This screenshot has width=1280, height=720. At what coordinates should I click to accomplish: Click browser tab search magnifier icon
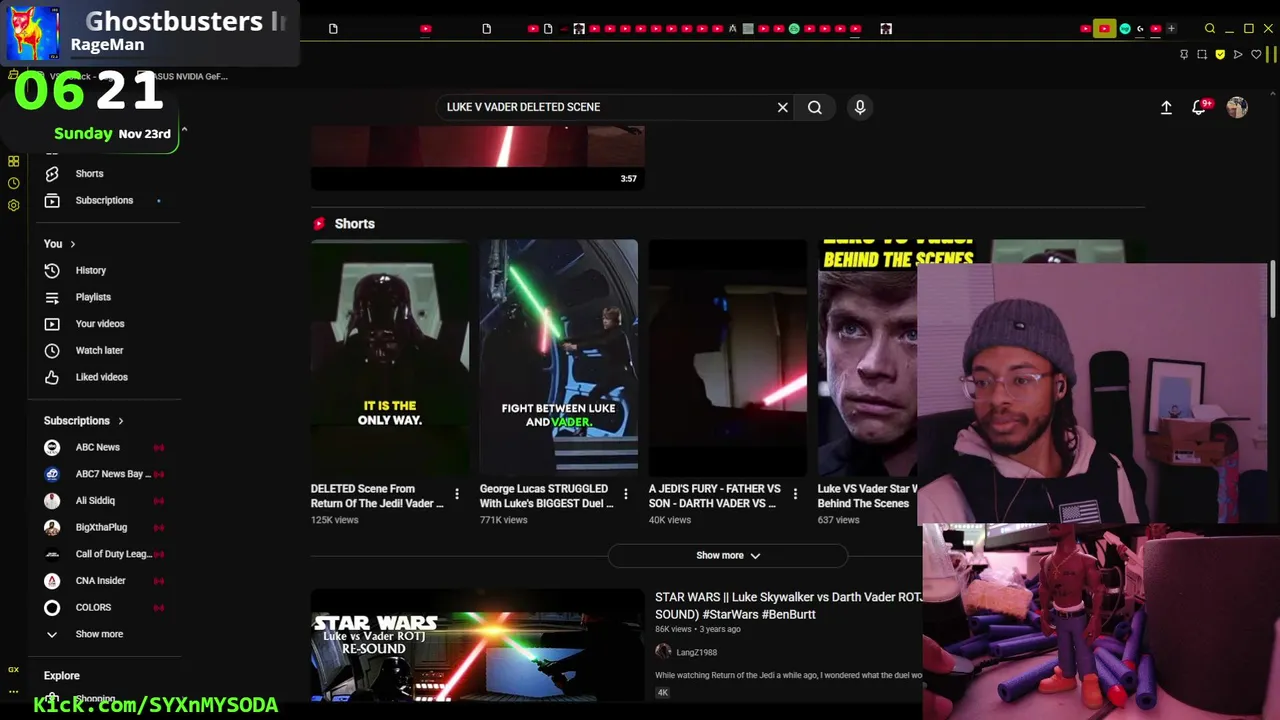coord(1210,28)
